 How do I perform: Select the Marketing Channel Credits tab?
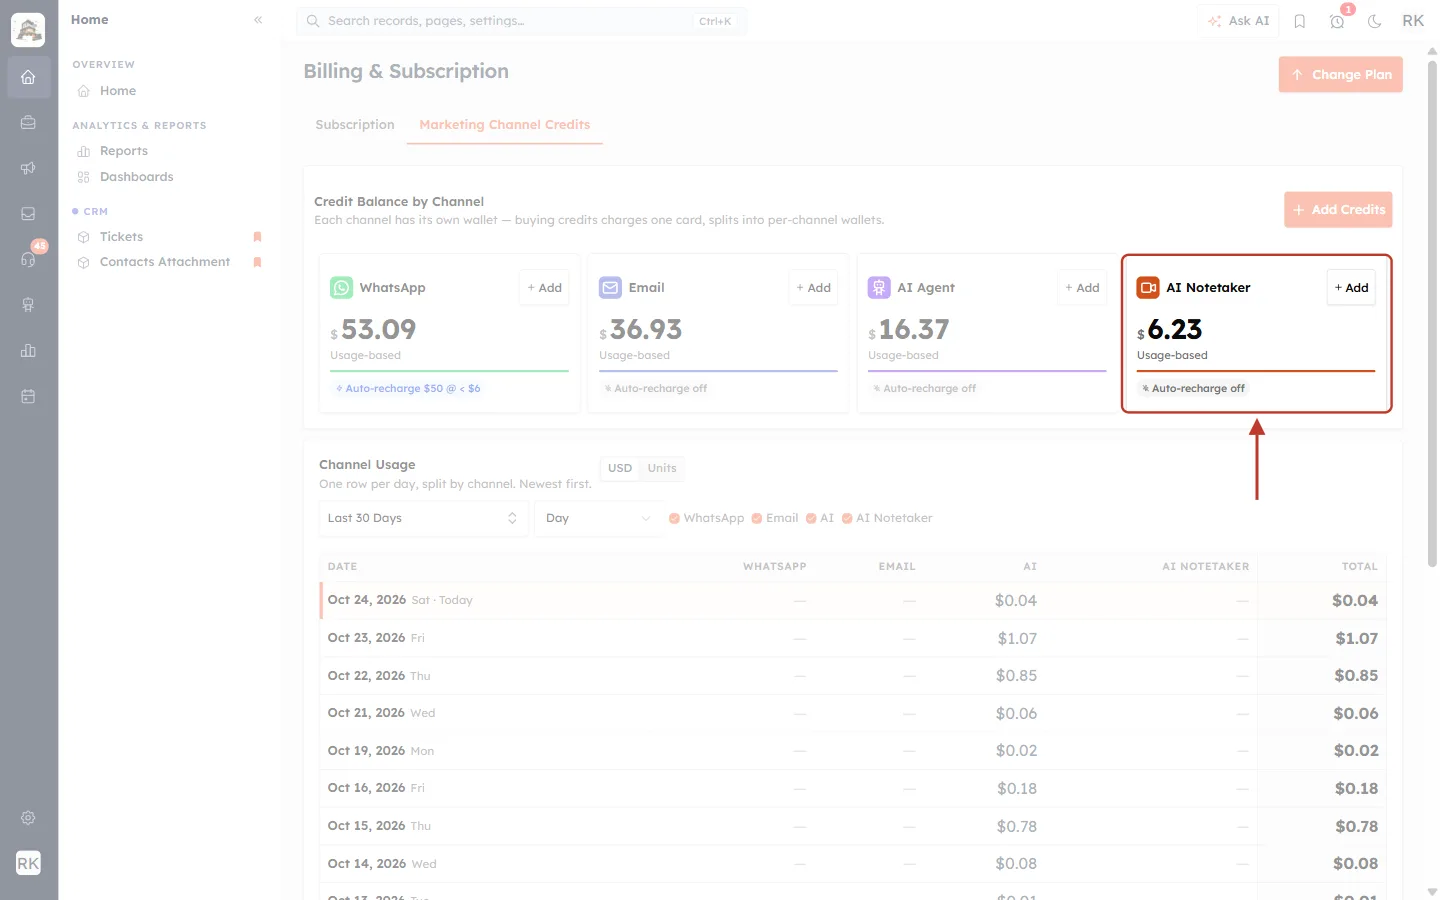(505, 125)
